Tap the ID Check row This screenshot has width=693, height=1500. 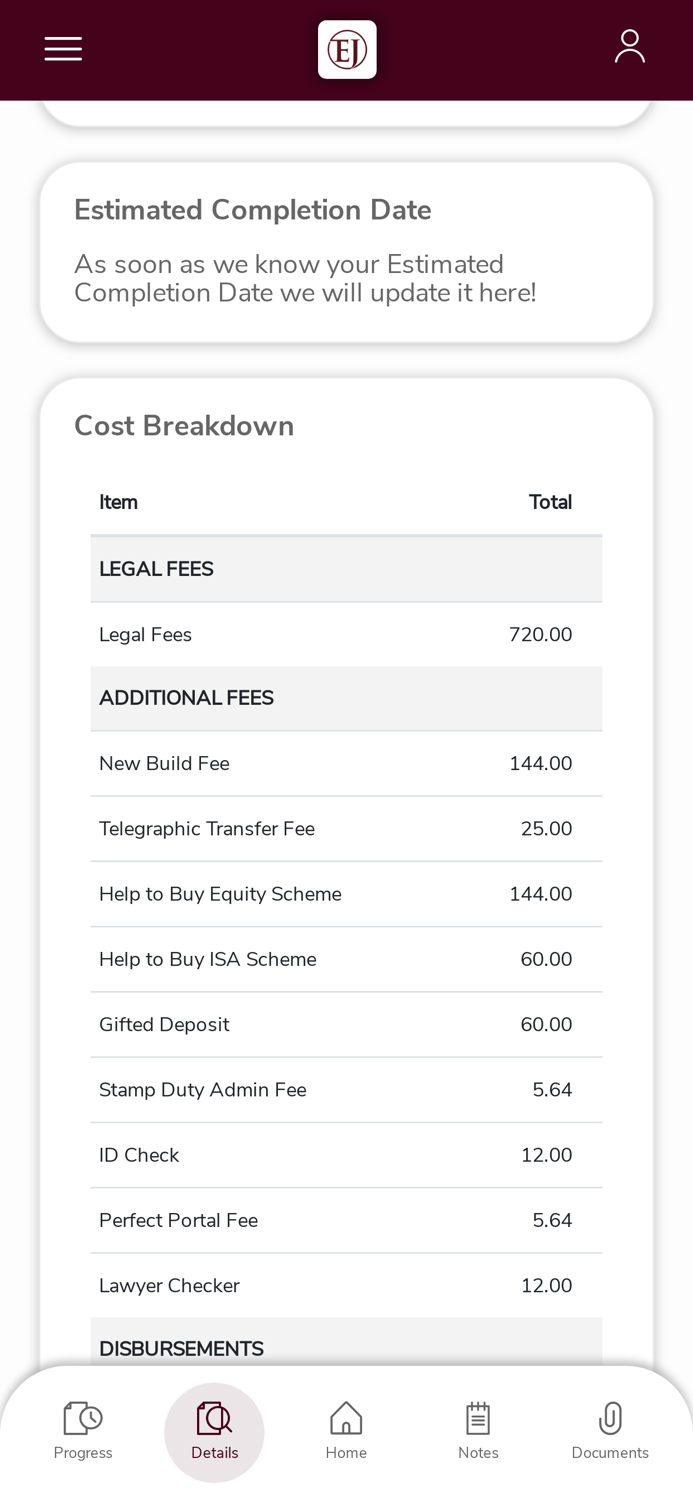click(x=346, y=1155)
